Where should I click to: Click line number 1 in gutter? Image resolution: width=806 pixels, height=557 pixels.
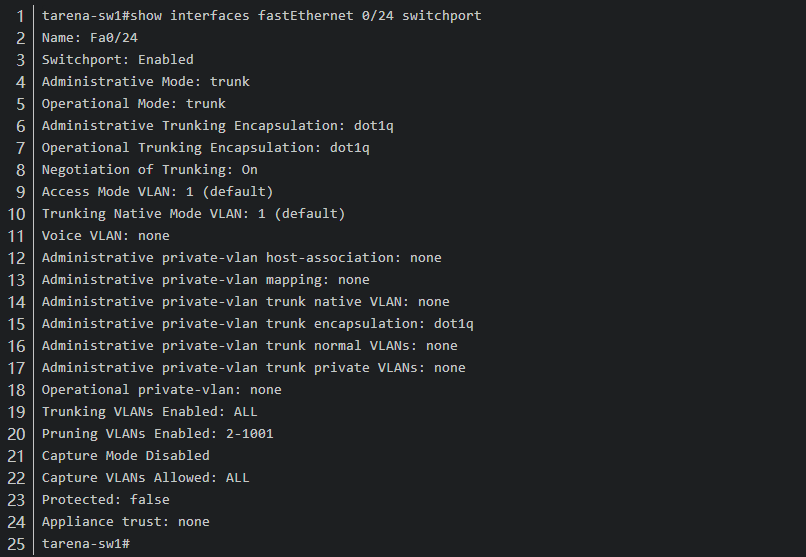20,16
